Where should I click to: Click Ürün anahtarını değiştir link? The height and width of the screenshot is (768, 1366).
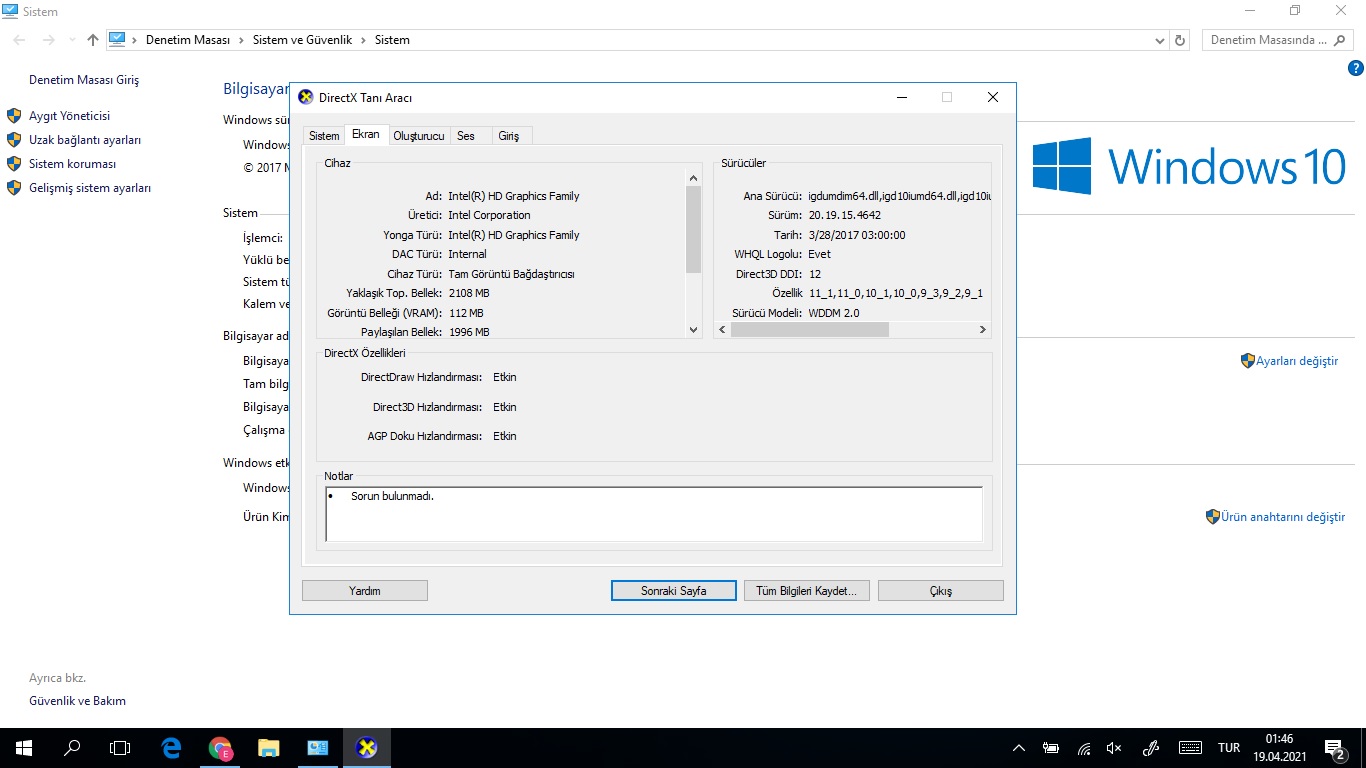1283,517
